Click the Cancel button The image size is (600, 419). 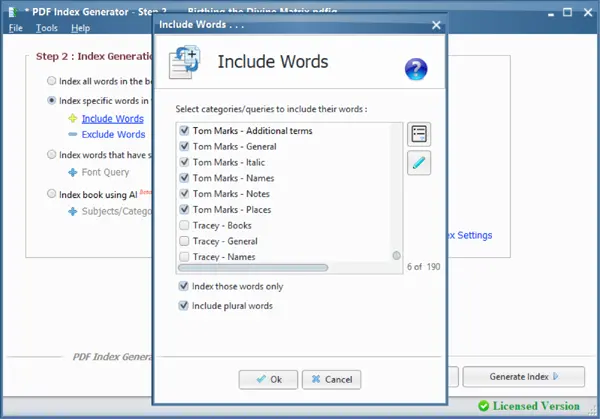coord(331,380)
